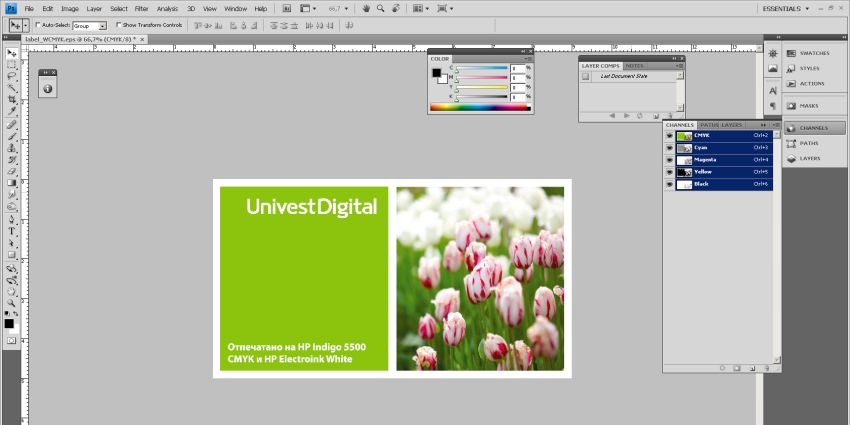Launch Bridge from application bar
This screenshot has height=425, width=850.
coord(287,8)
